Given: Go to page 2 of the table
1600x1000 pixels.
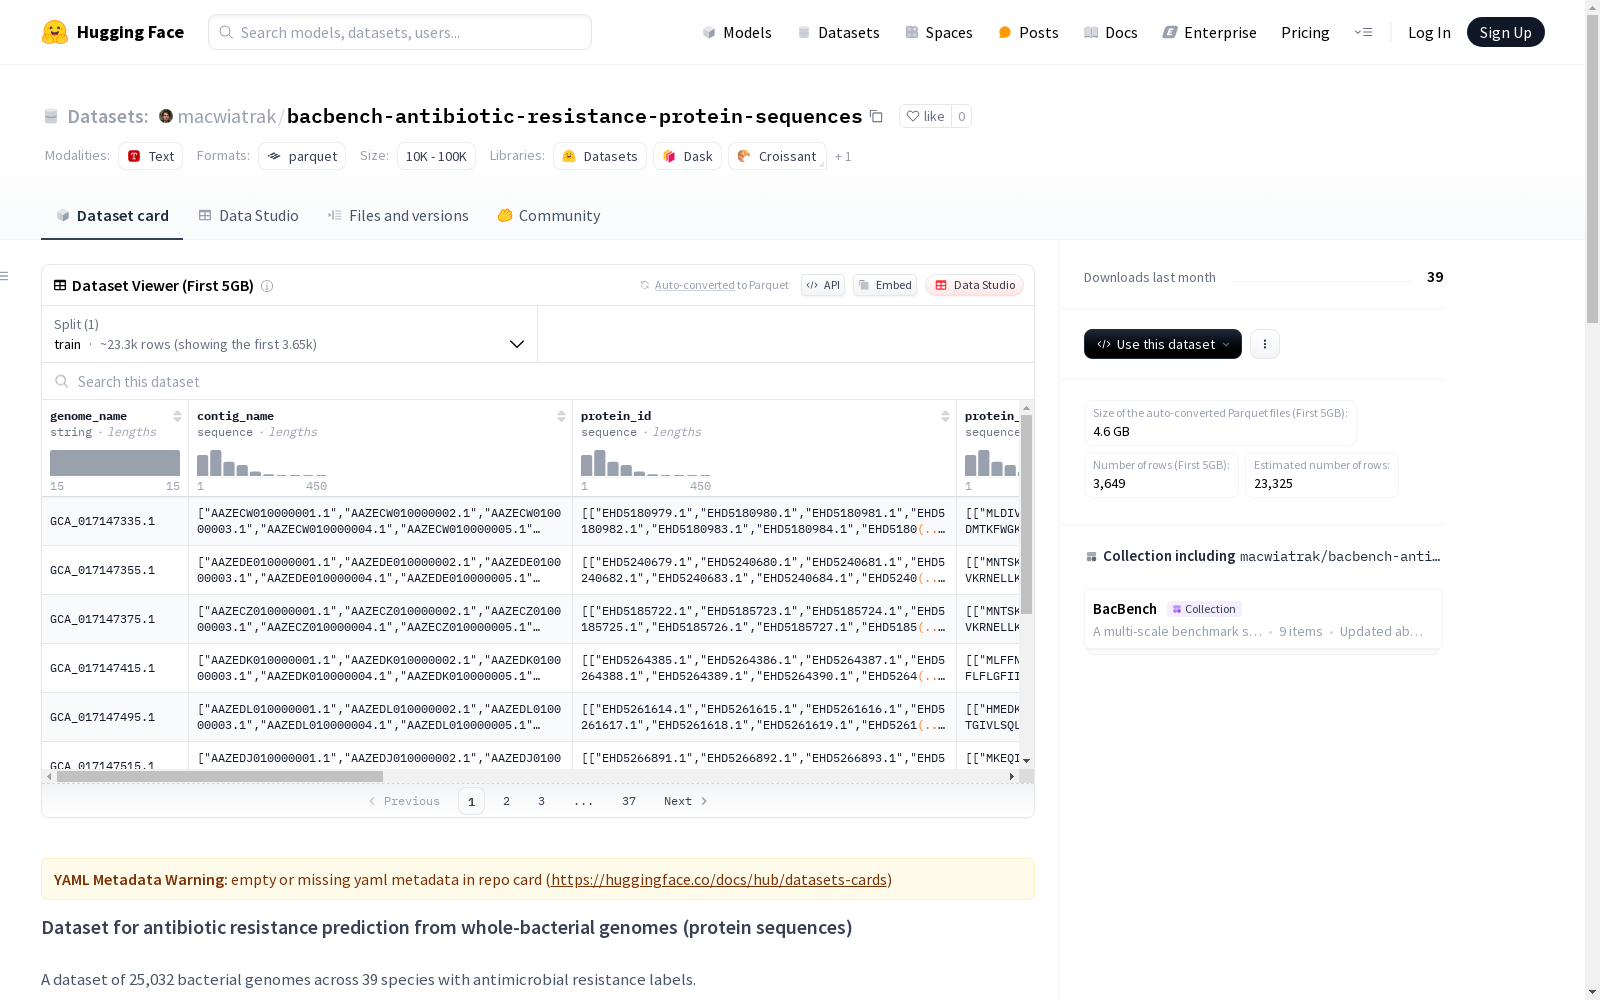Looking at the screenshot, I should pos(507,801).
